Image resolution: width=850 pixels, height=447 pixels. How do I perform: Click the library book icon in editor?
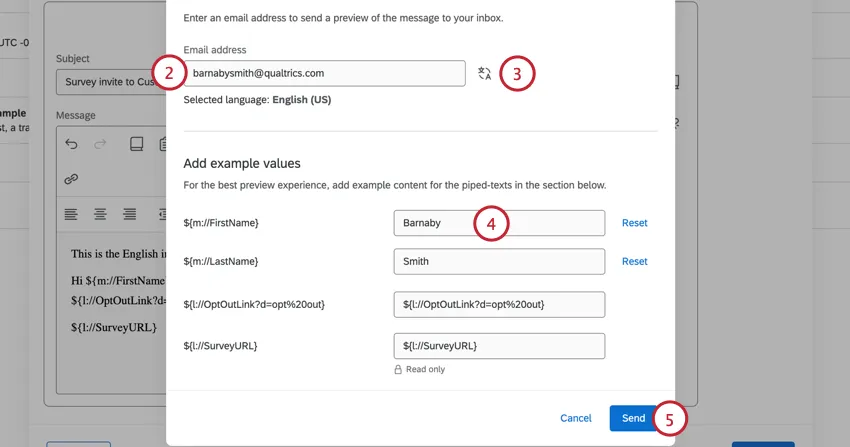137,144
